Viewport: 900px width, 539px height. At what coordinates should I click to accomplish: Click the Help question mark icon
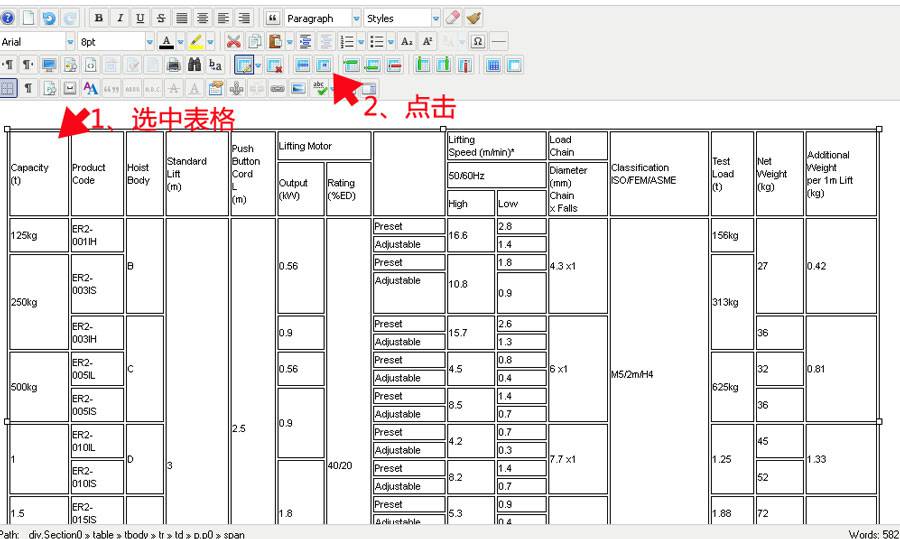(x=9, y=18)
